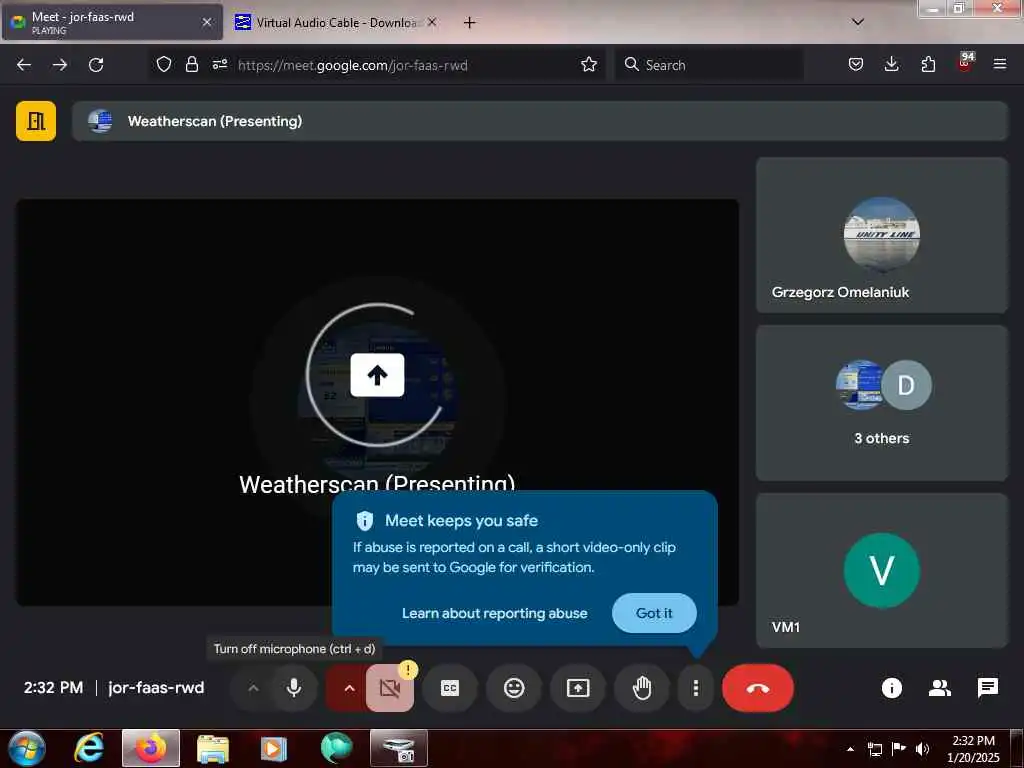The height and width of the screenshot is (768, 1024).
Task: Click the green globe taskbar icon
Action: [x=336, y=748]
